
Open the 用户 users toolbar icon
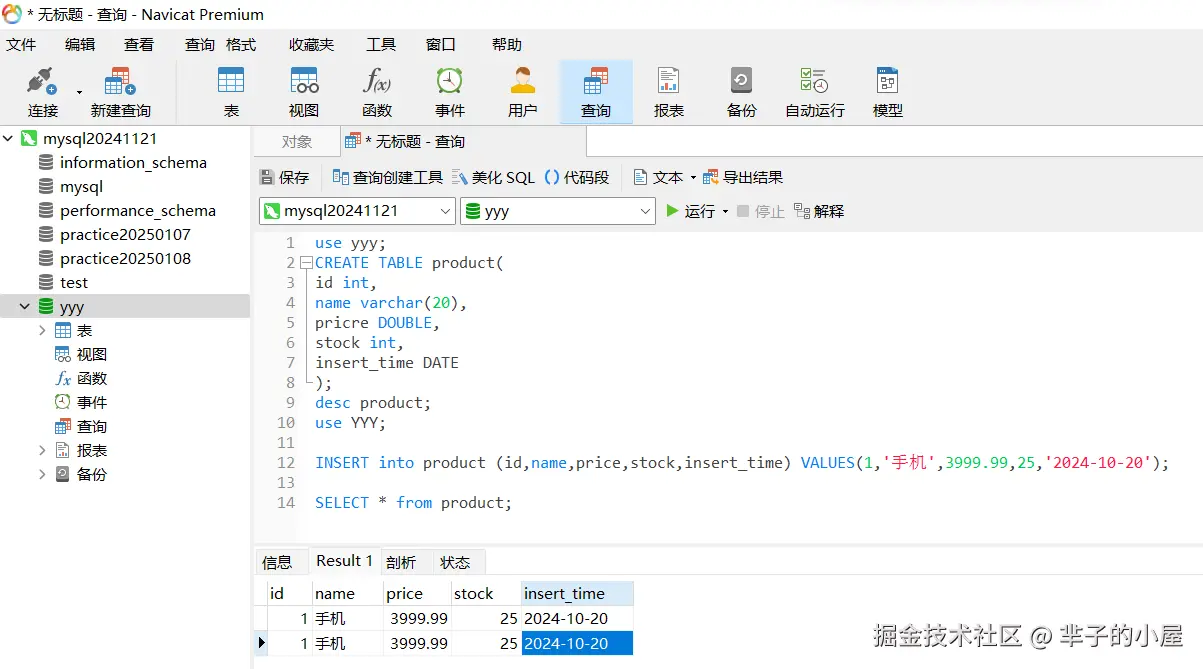coord(523,92)
